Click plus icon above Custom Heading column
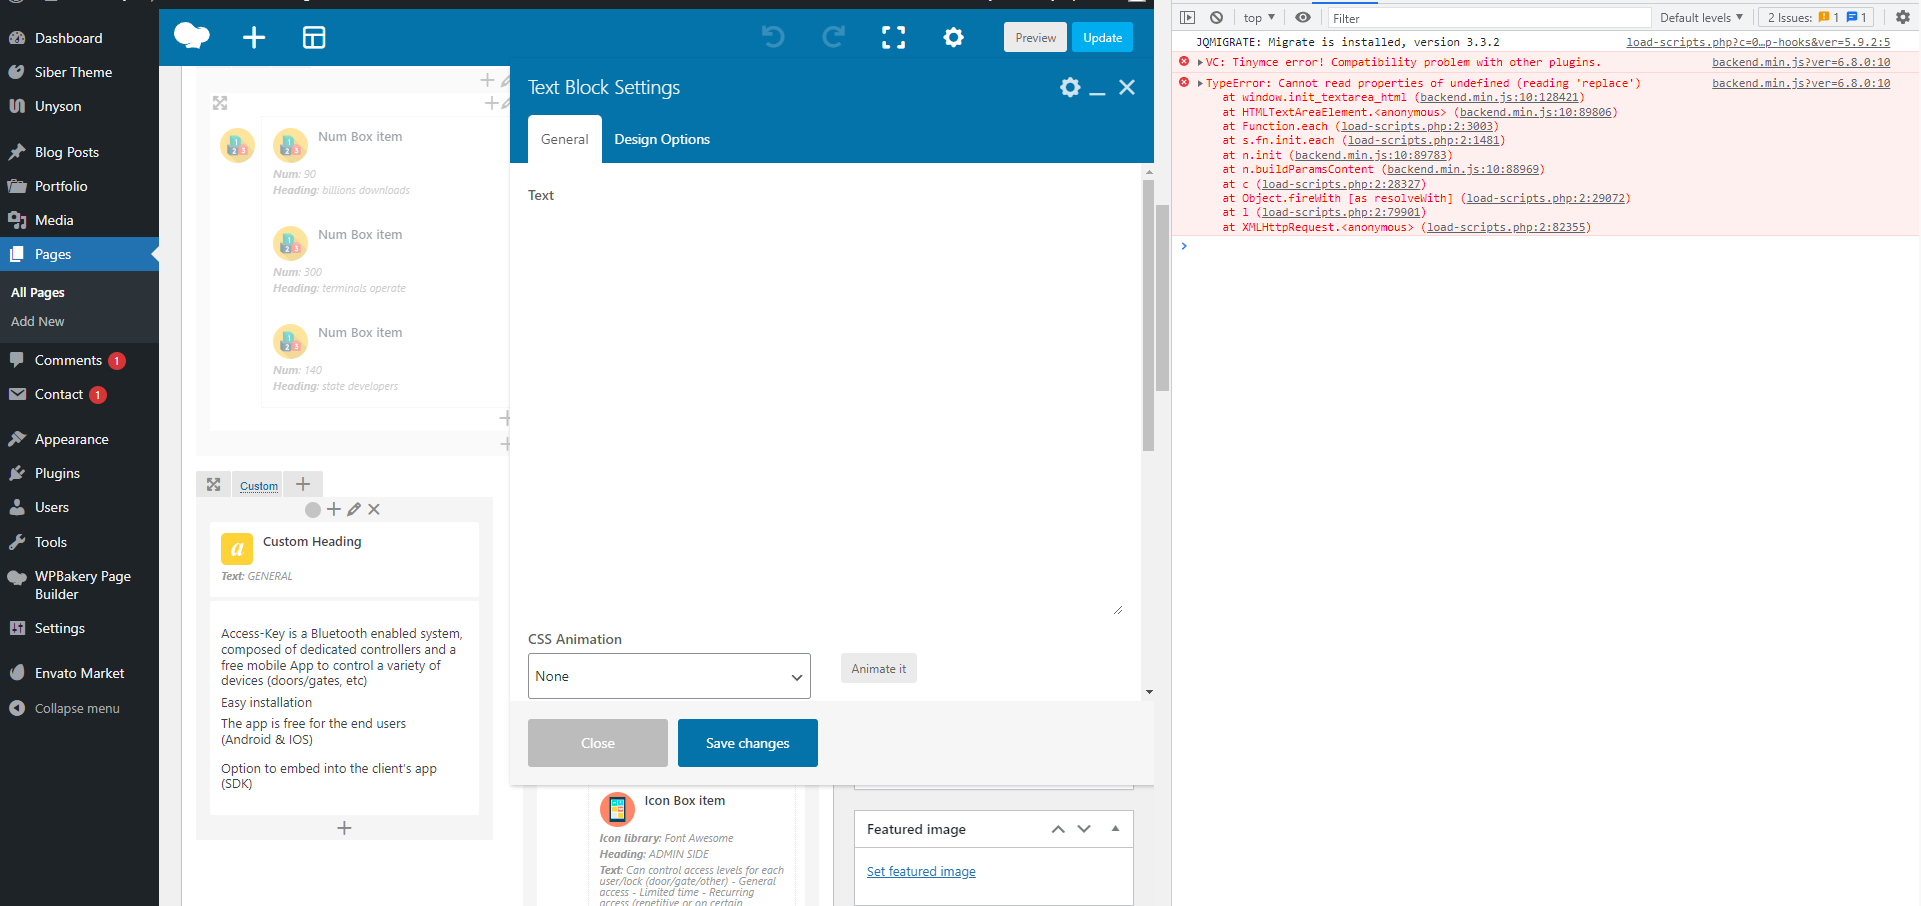Viewport: 1921px width, 906px height. point(334,509)
